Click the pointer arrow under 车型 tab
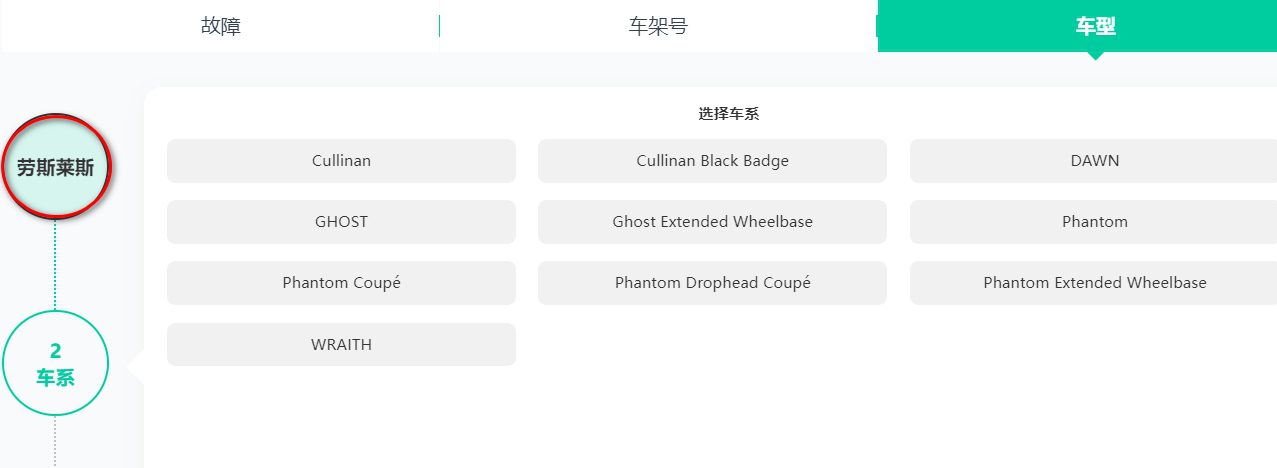This screenshot has width=1277, height=468. [1095, 55]
